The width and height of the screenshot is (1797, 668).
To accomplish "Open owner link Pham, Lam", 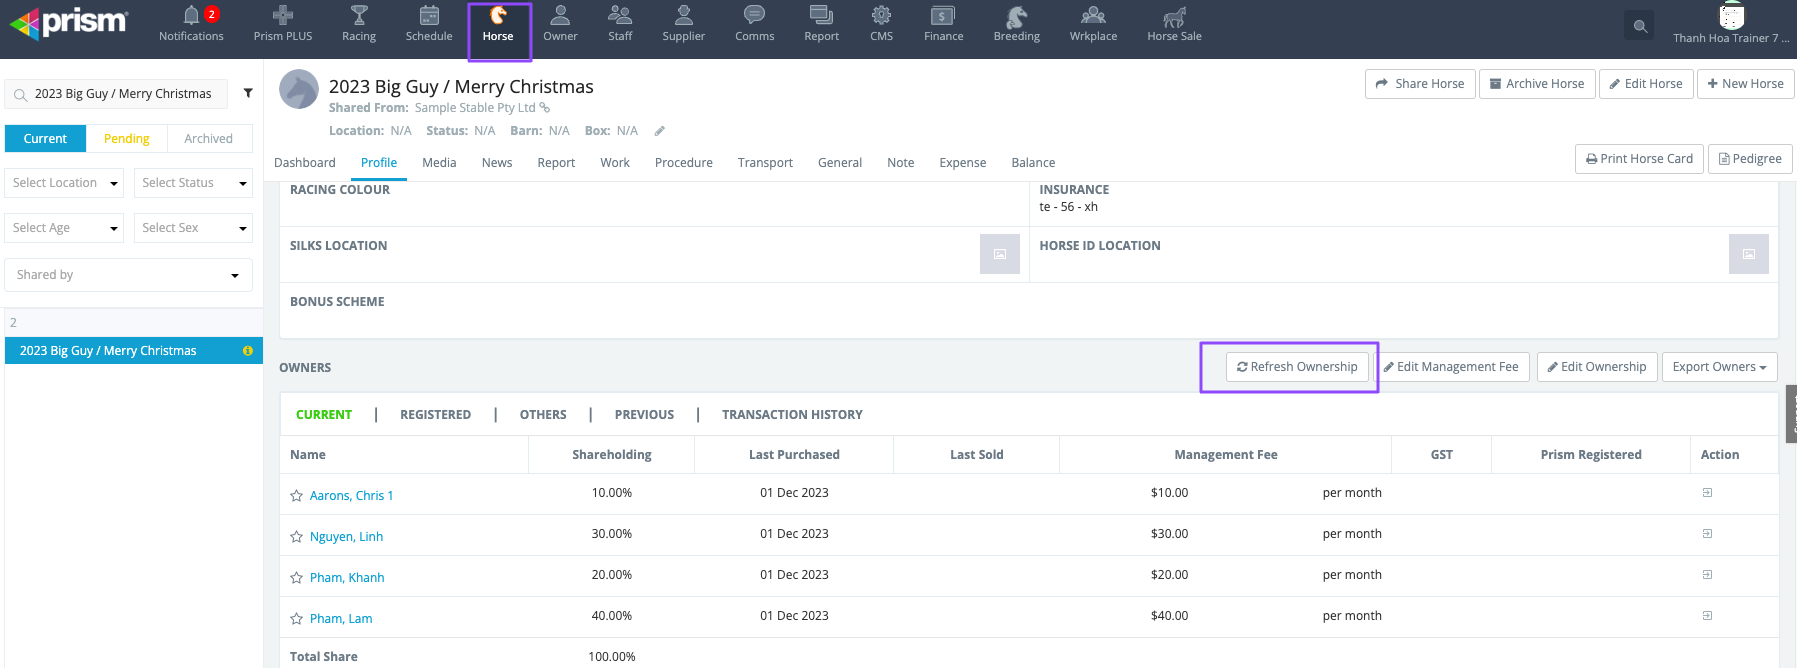I will click(341, 619).
